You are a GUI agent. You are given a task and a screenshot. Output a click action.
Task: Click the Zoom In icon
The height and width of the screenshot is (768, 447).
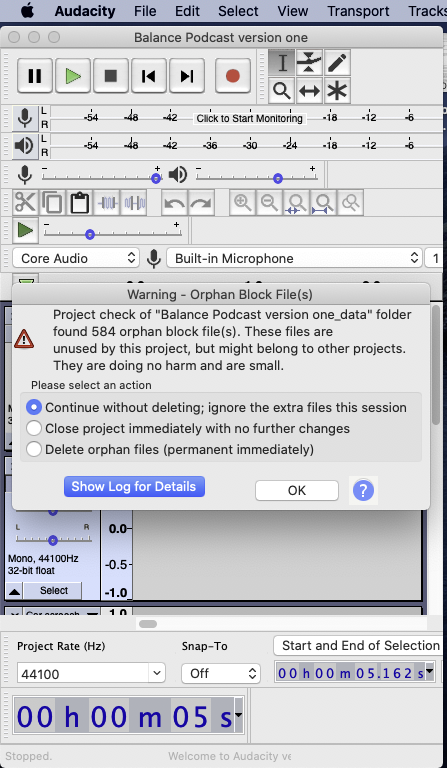point(242,202)
